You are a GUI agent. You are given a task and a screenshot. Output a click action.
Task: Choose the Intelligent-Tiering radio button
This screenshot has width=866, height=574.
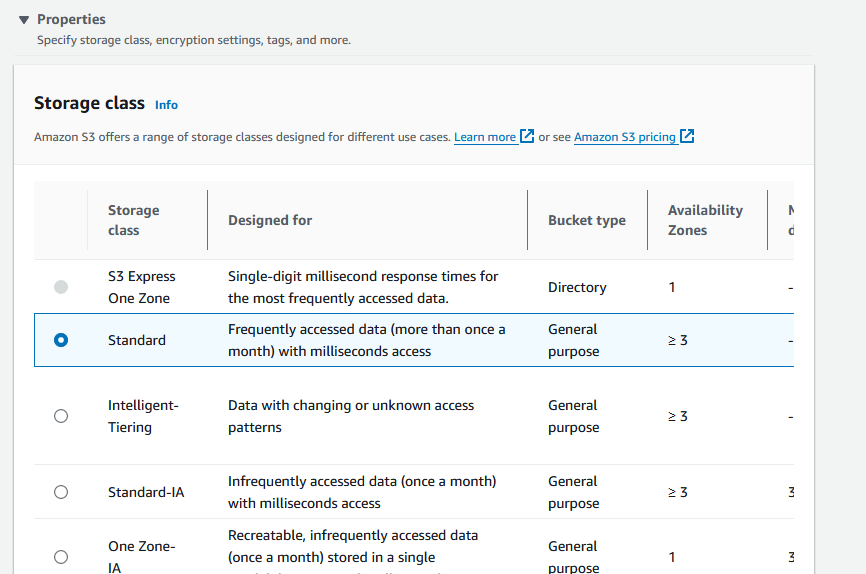pos(61,416)
